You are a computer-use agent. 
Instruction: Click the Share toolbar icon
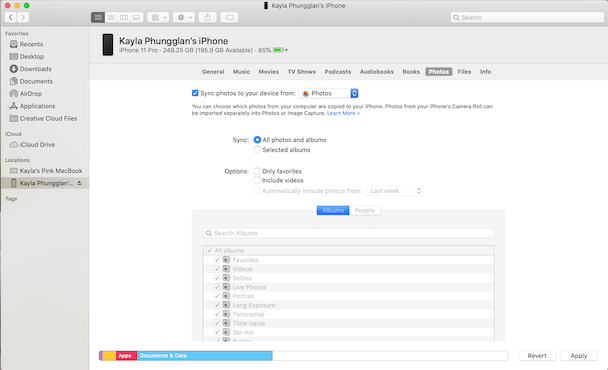207,17
